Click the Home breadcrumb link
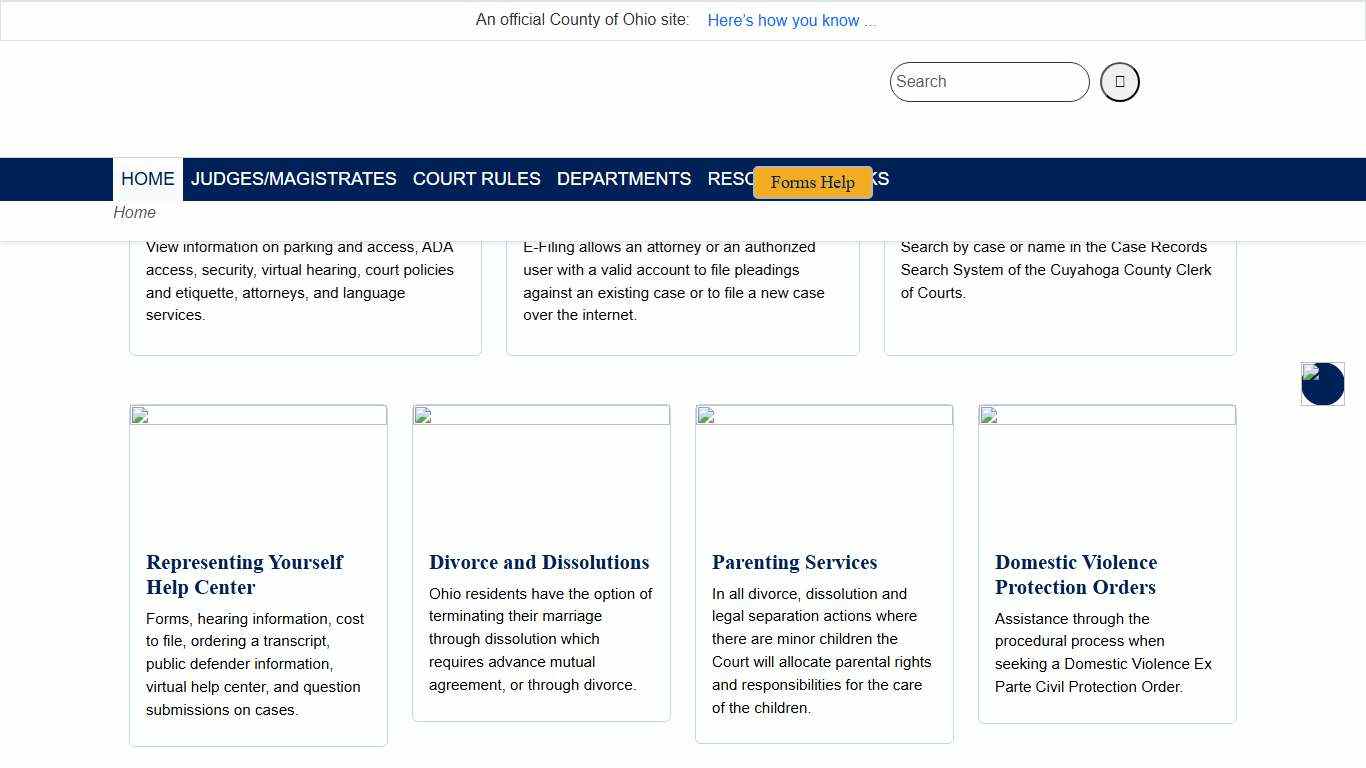Viewport: 1366px width, 768px height. click(x=134, y=213)
